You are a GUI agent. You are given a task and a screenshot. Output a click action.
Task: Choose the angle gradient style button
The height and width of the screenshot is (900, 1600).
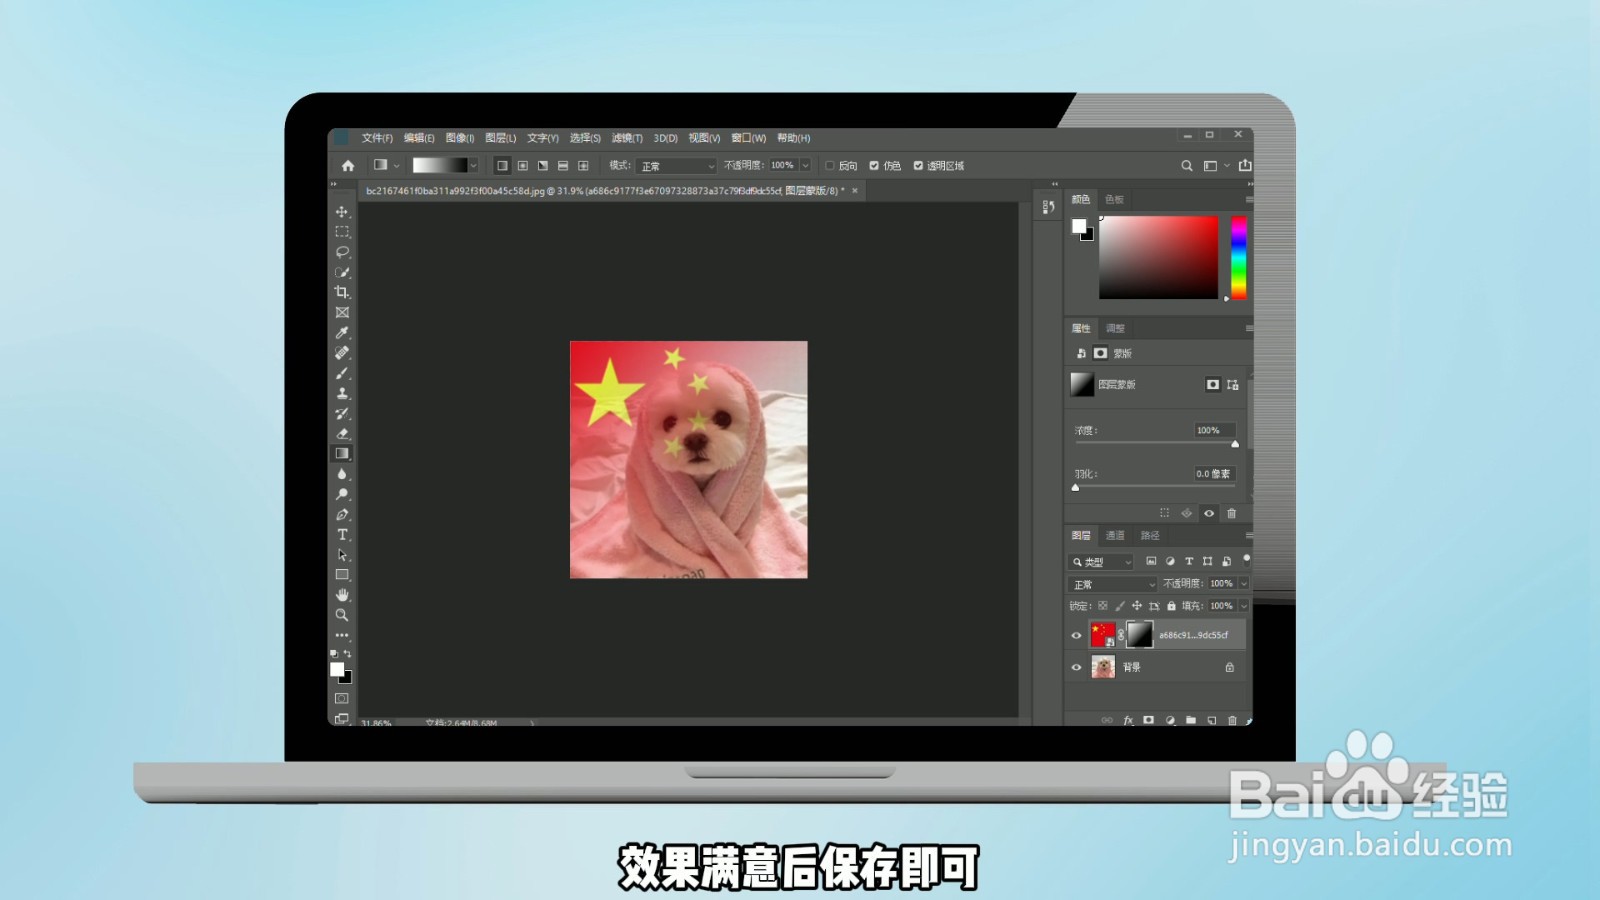point(543,166)
